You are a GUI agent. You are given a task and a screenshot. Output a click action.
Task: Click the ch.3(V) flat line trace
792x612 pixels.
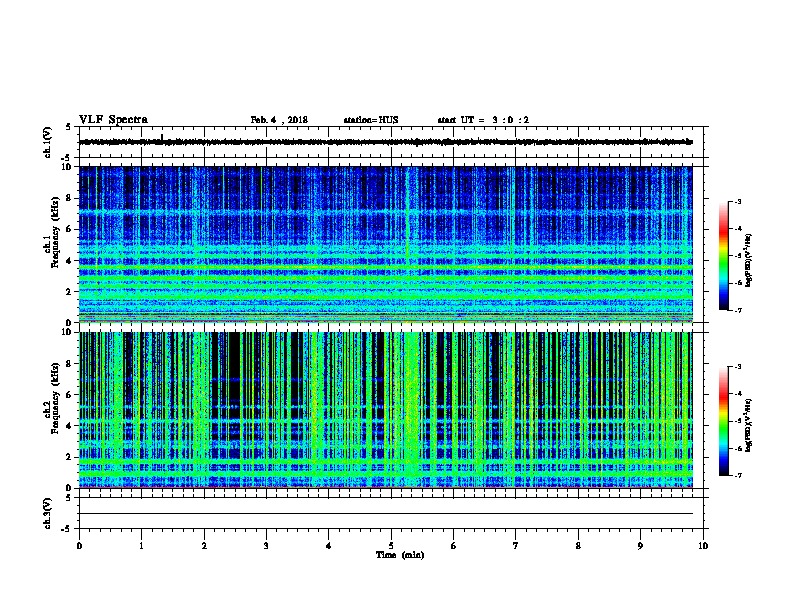click(x=386, y=514)
